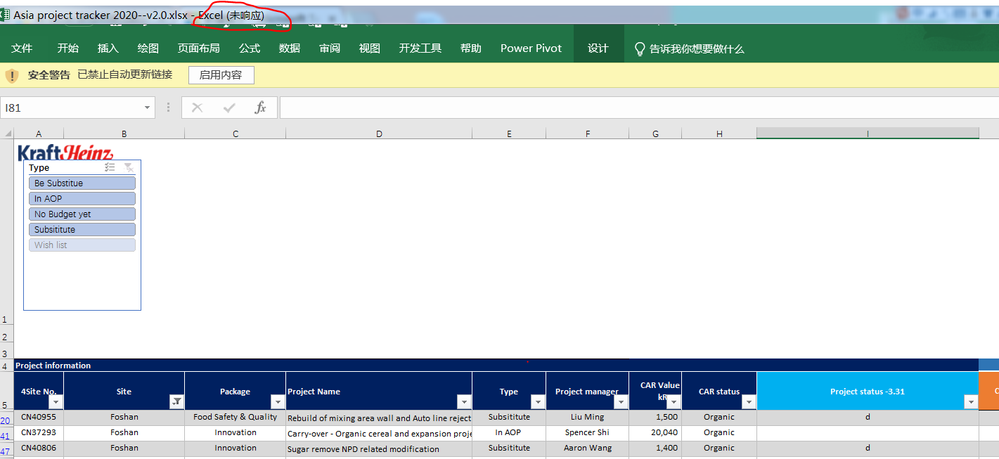Open the Site No. column filter dropdown
The height and width of the screenshot is (459, 999).
coord(56,402)
